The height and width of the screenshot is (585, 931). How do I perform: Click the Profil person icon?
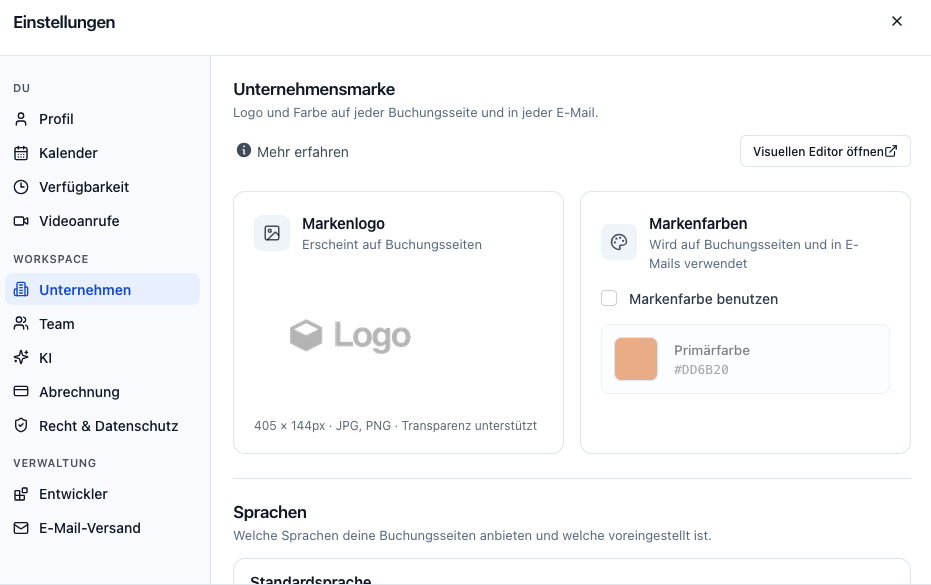point(21,119)
